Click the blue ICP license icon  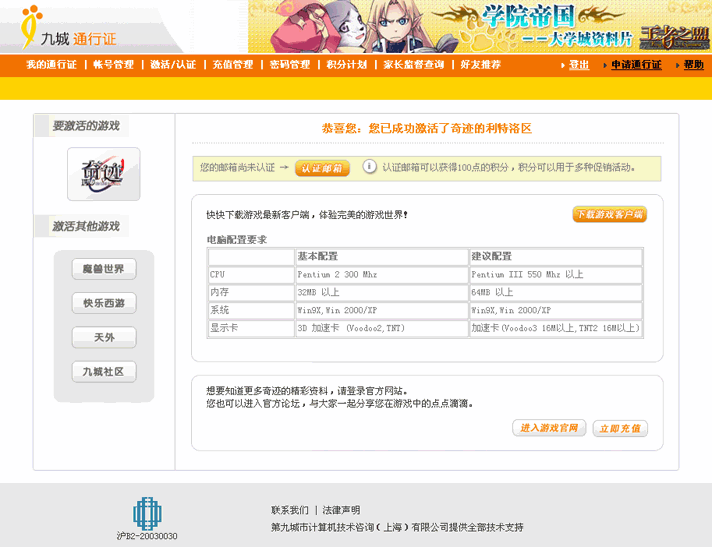(147, 514)
